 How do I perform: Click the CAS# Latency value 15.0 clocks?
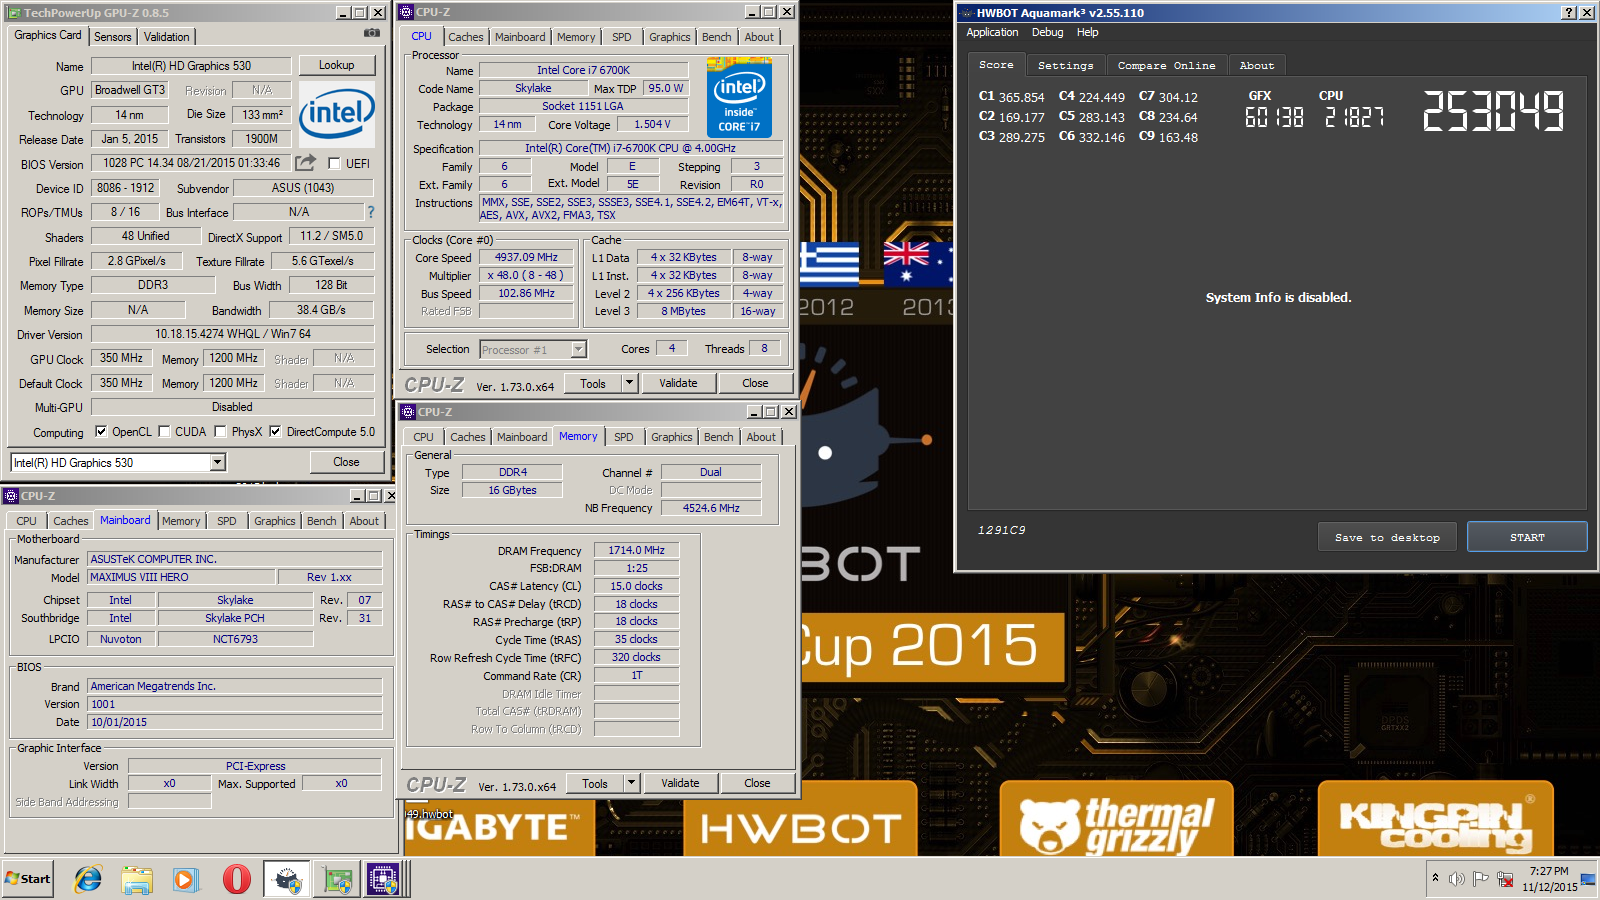pos(636,586)
